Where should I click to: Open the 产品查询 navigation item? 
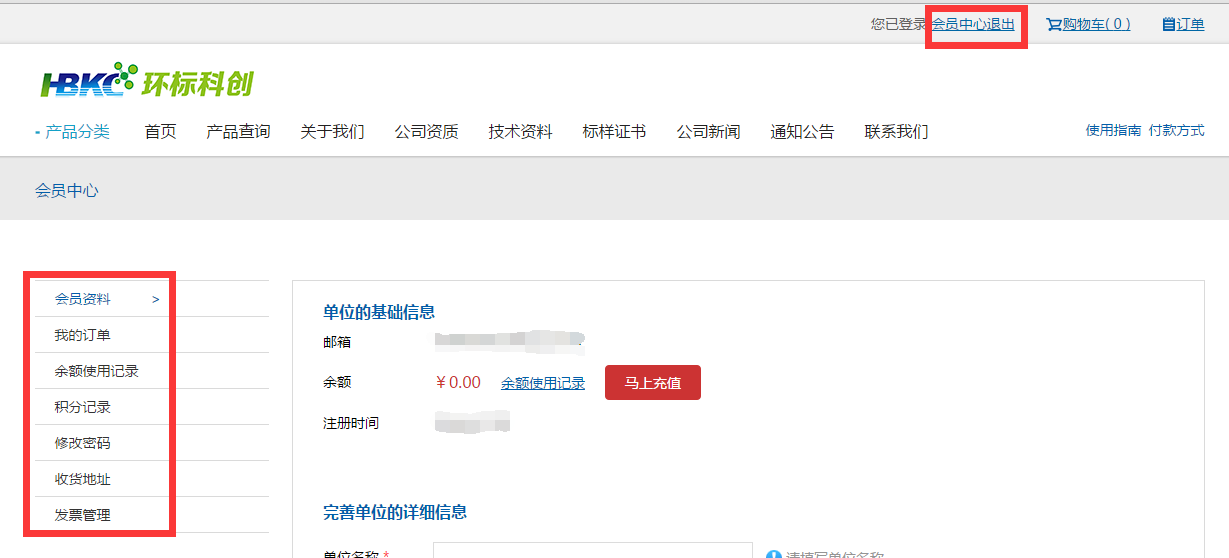pos(238,132)
